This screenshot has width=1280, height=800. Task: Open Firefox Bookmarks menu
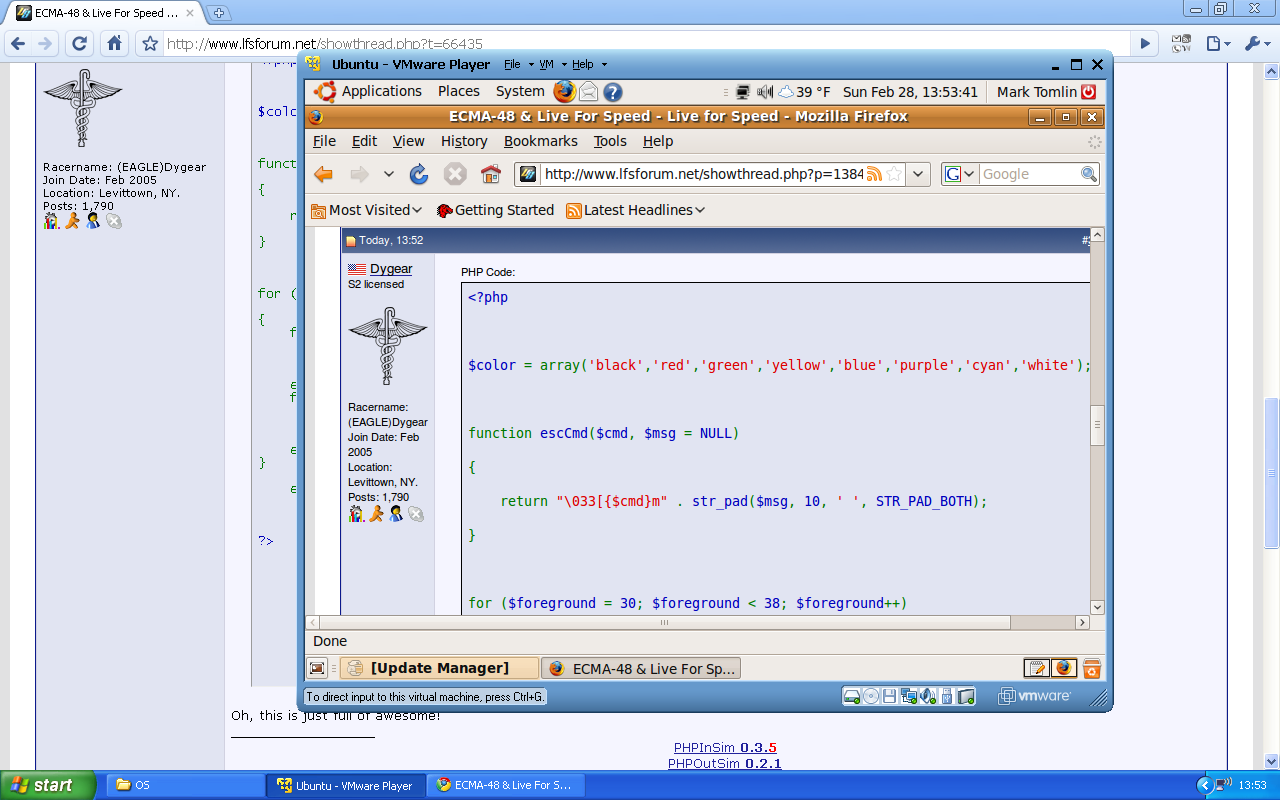pyautogui.click(x=541, y=141)
